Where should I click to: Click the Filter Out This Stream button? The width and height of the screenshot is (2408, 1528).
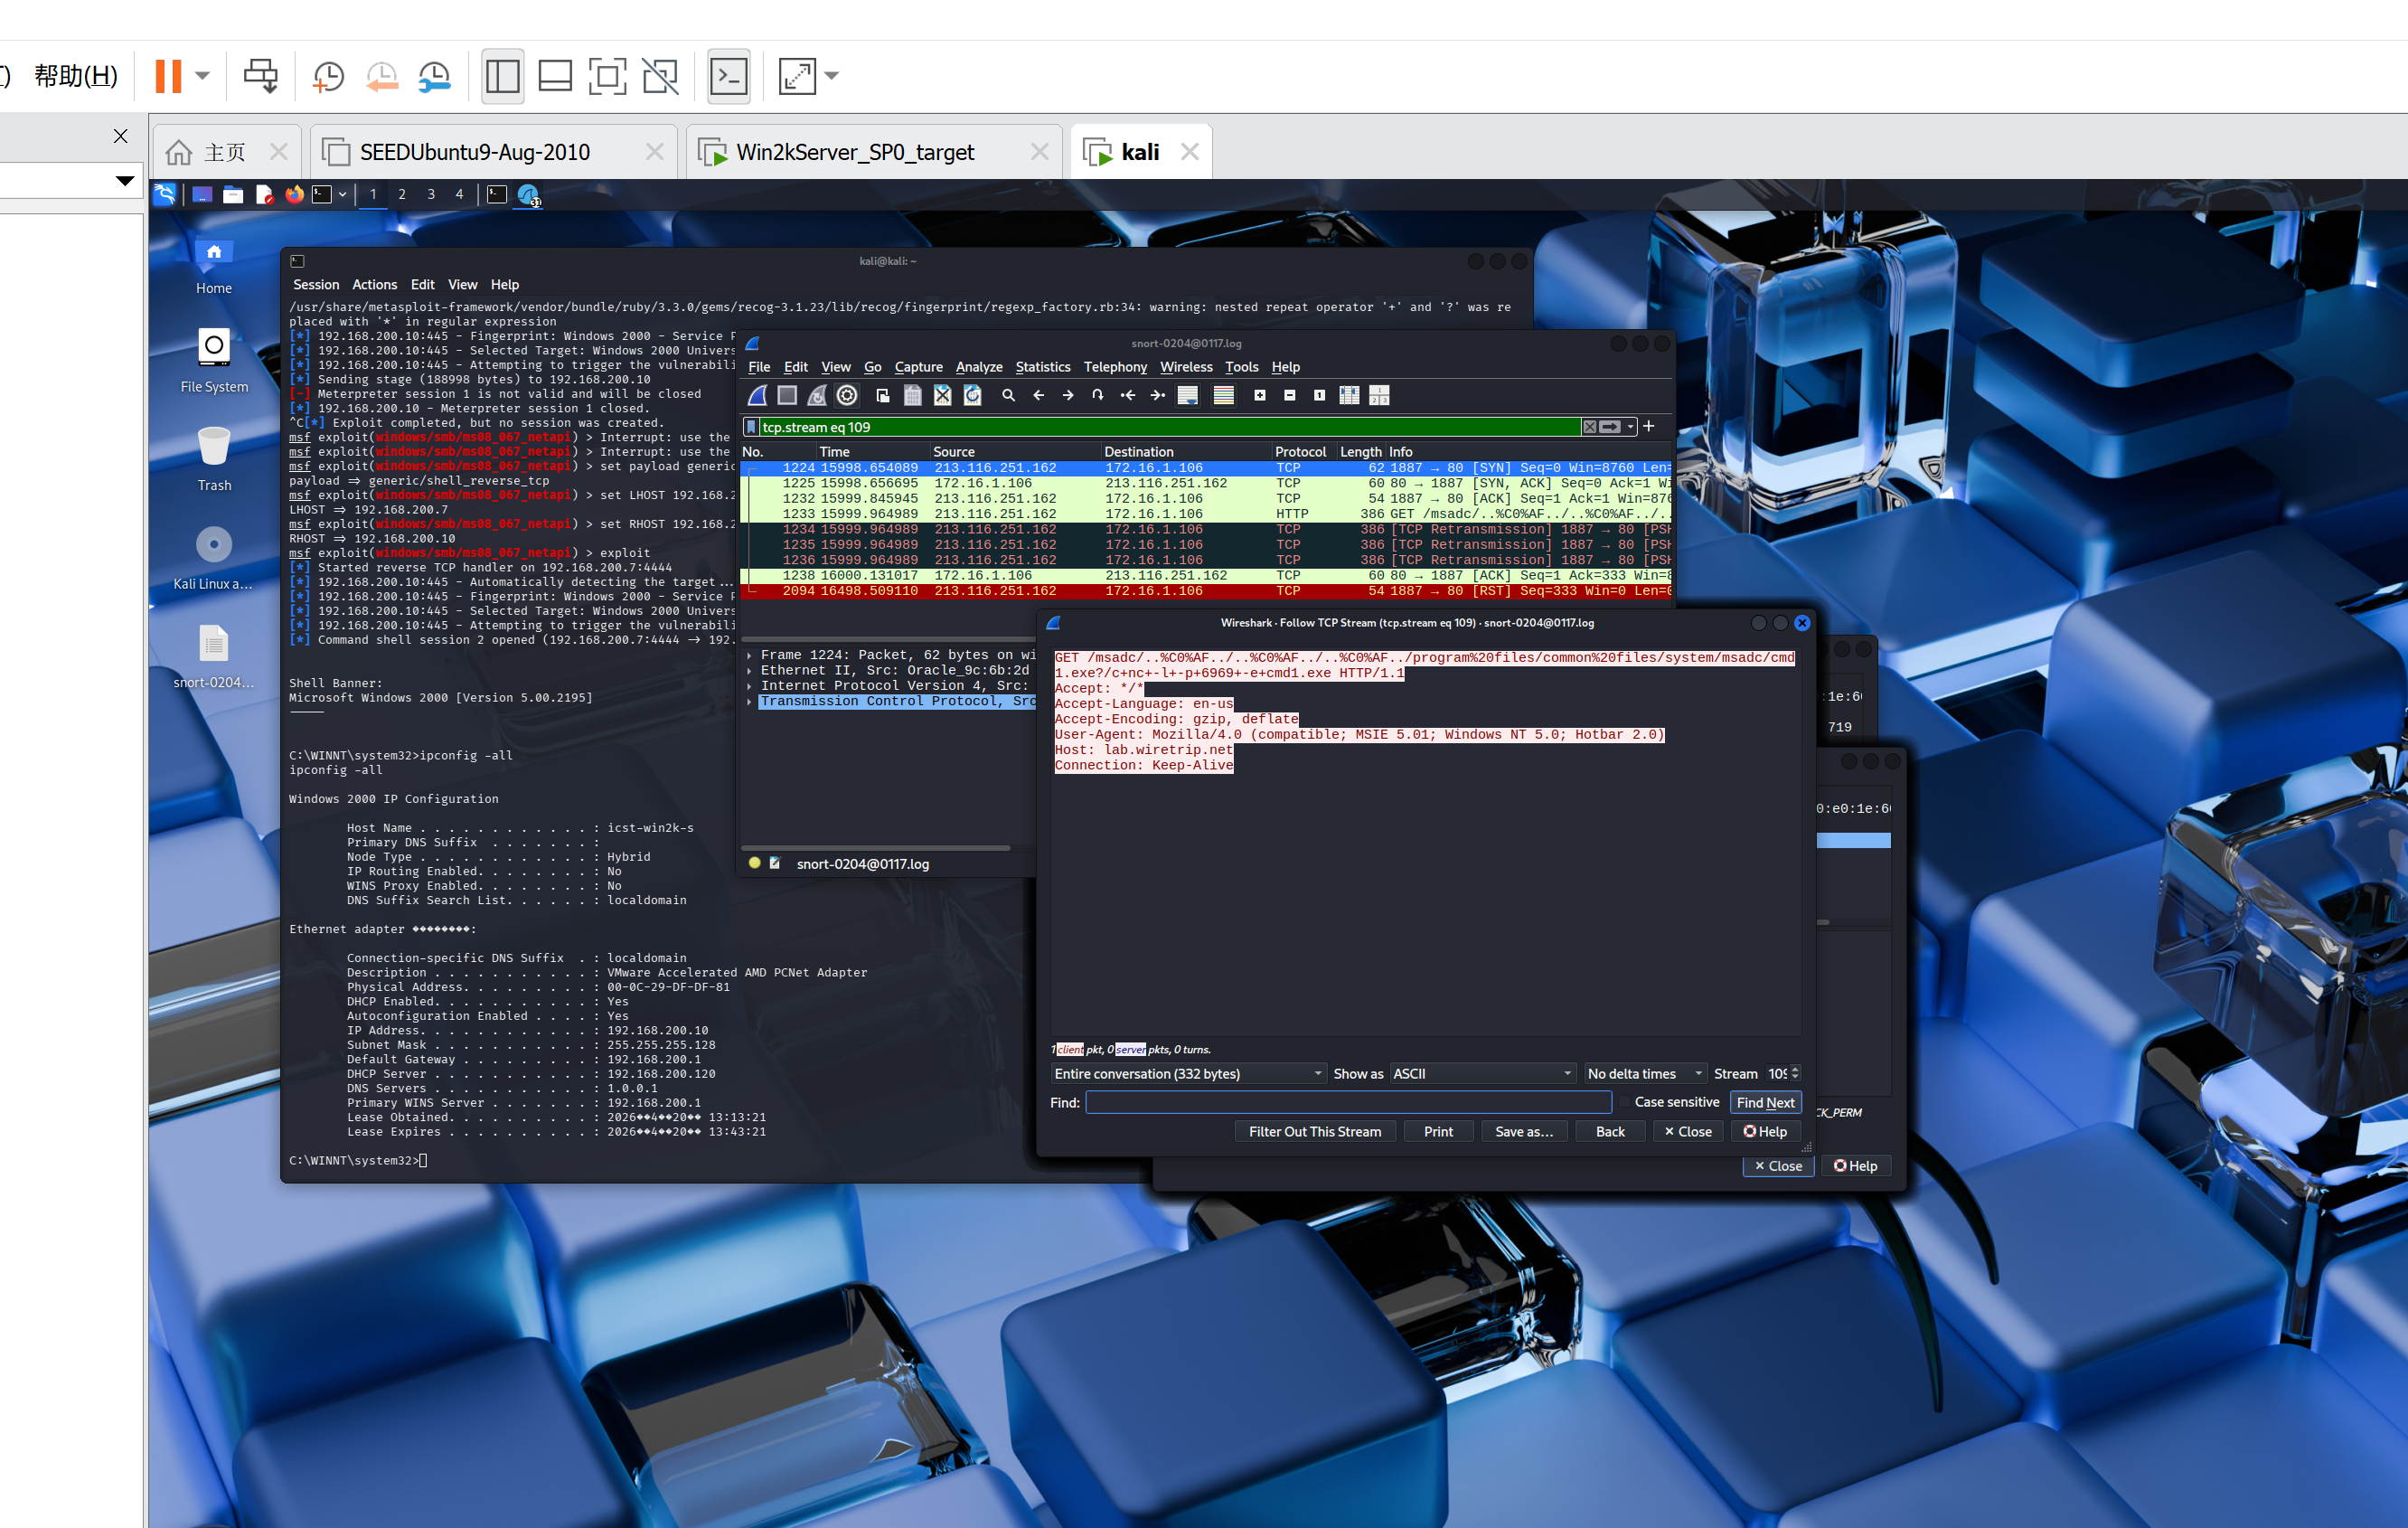(1314, 1131)
